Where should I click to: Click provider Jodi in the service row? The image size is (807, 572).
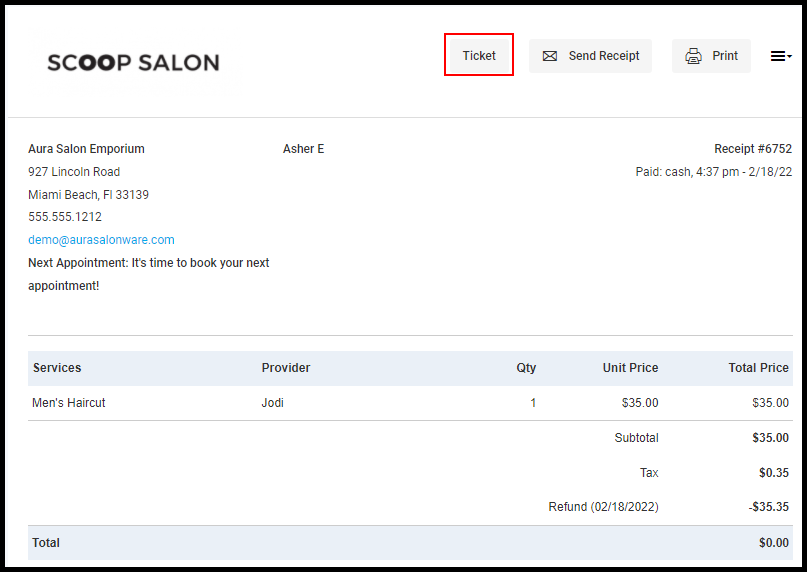[272, 403]
